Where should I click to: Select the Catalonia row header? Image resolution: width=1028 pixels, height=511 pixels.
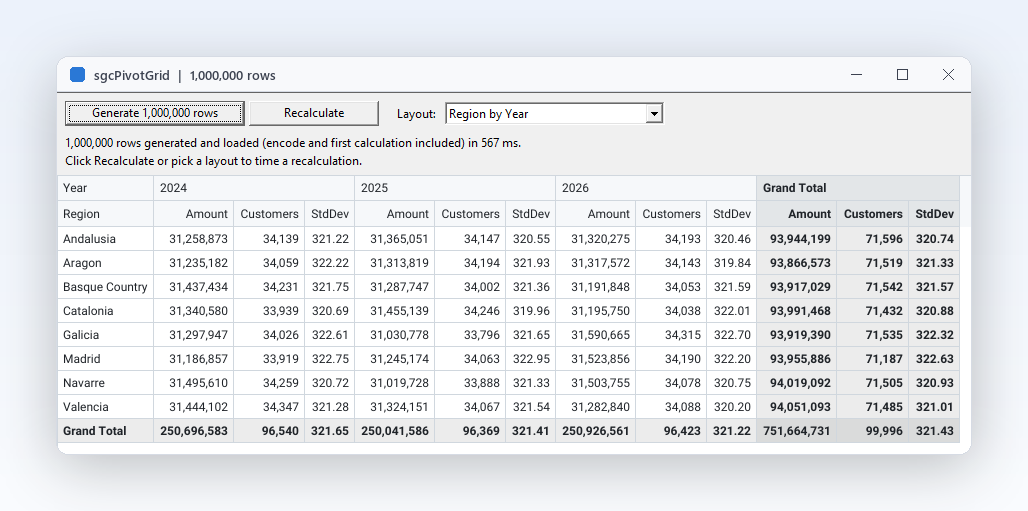pyautogui.click(x=106, y=311)
